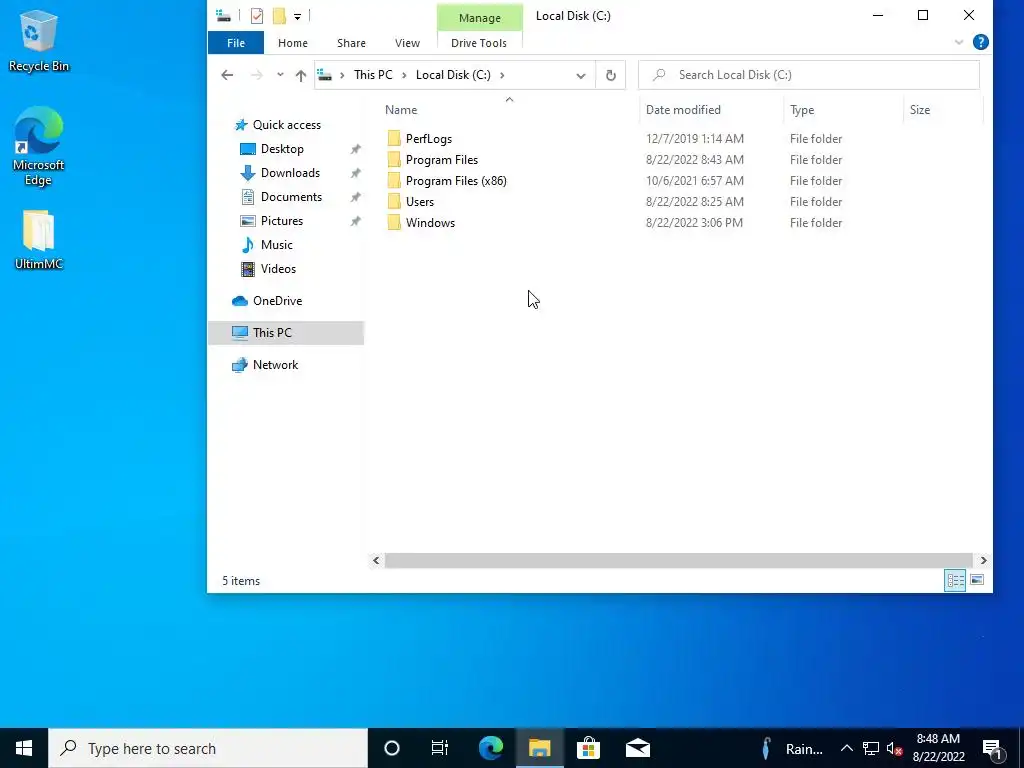Click the left arrow of horizontal scrollbar
This screenshot has height=768, width=1024.
pos(376,560)
